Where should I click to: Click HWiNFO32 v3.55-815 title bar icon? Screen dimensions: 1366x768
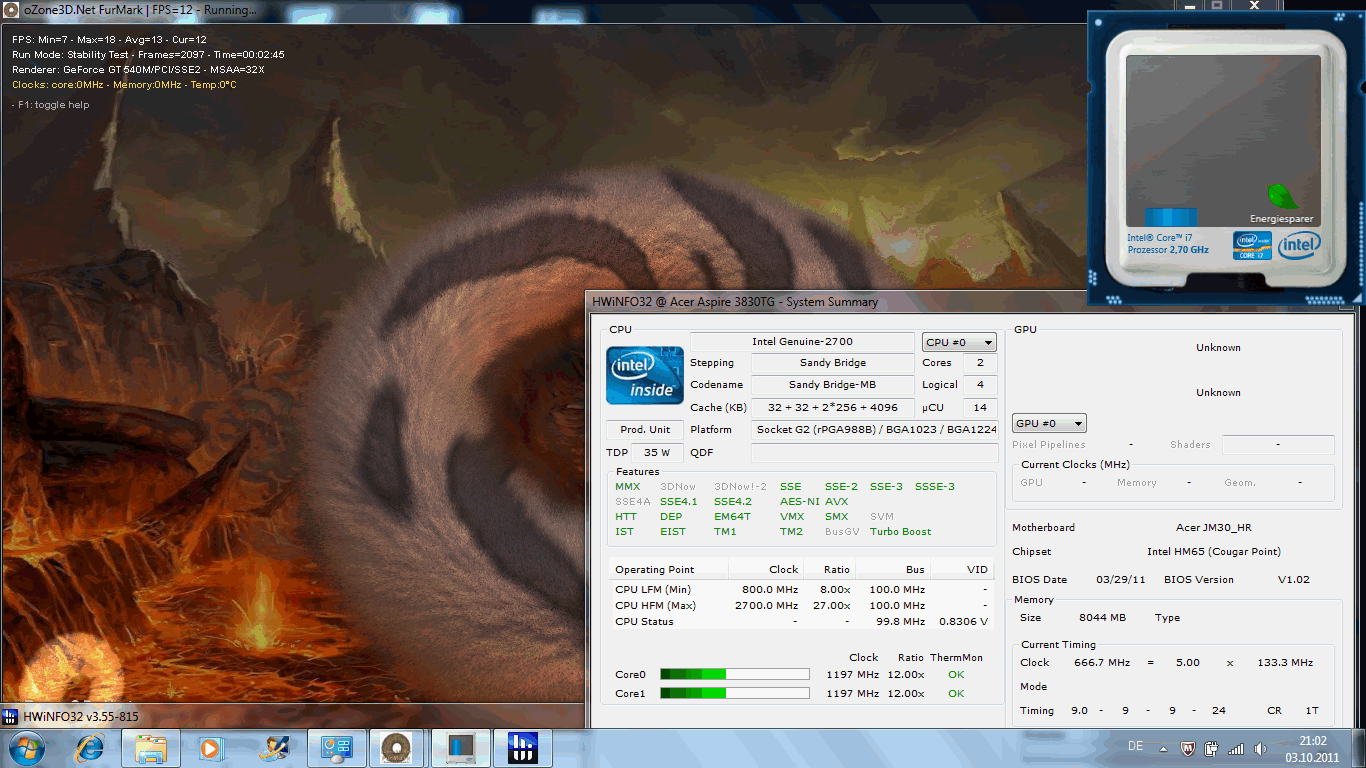tap(10, 716)
